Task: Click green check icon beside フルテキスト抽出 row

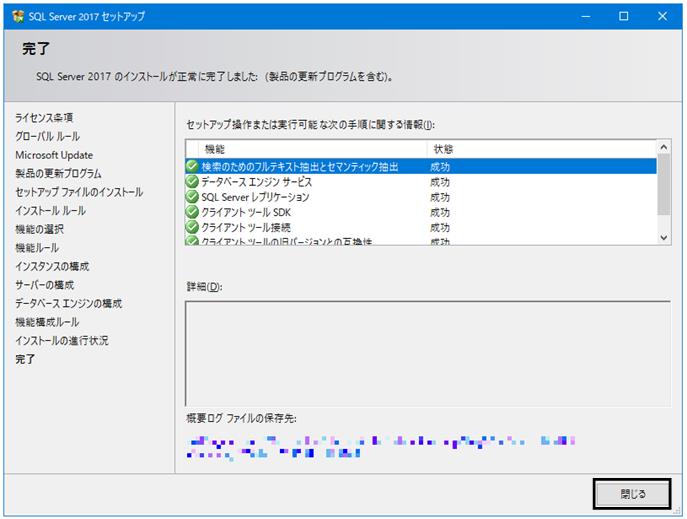Action: coord(192,166)
